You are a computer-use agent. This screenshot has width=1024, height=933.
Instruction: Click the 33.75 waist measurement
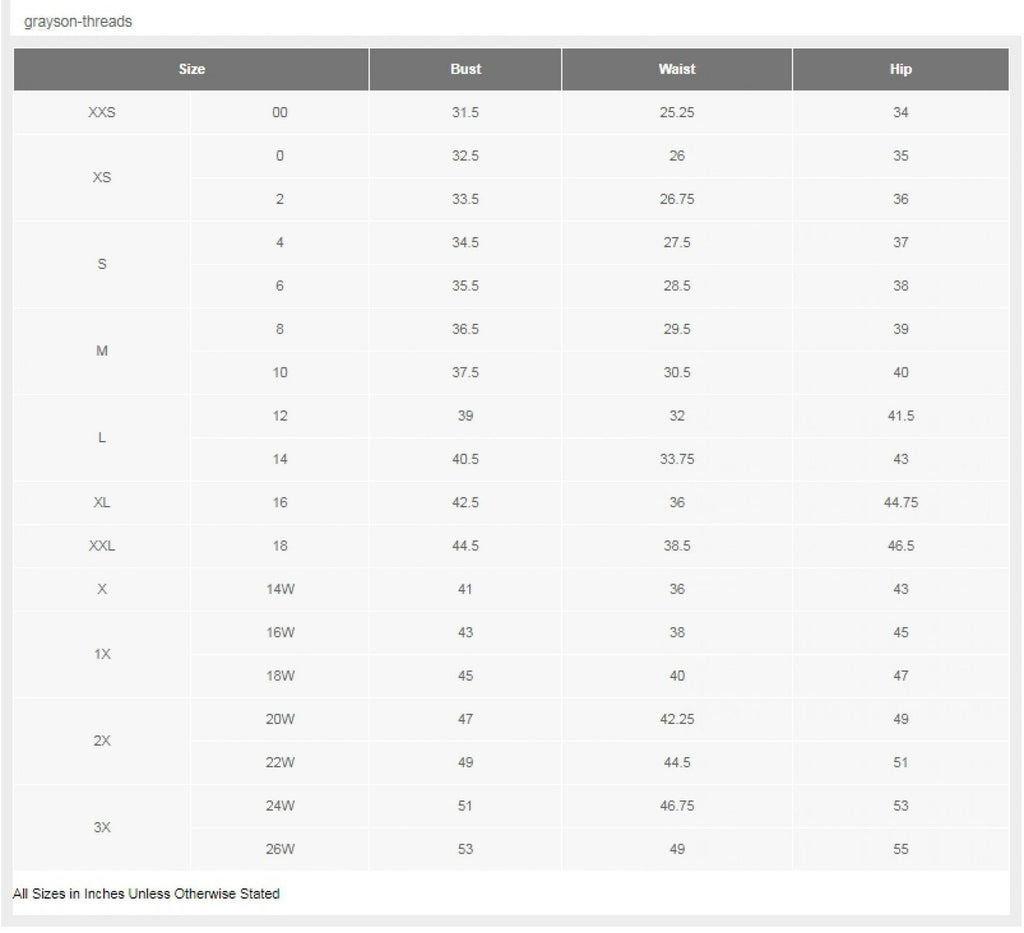click(x=677, y=459)
